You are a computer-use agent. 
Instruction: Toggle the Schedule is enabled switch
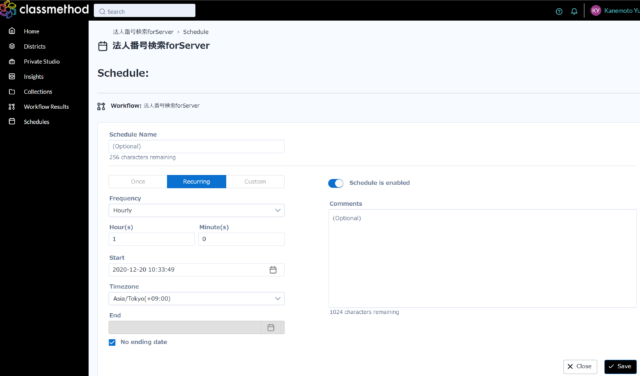[x=336, y=183]
